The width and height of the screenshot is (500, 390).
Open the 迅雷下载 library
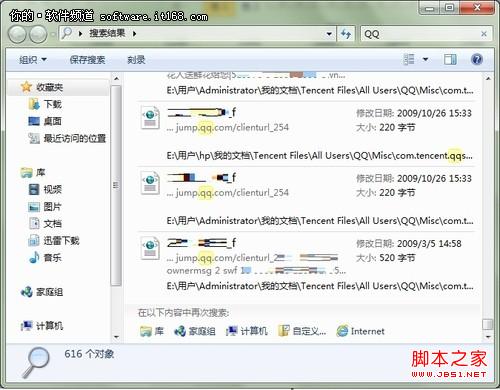(61, 241)
